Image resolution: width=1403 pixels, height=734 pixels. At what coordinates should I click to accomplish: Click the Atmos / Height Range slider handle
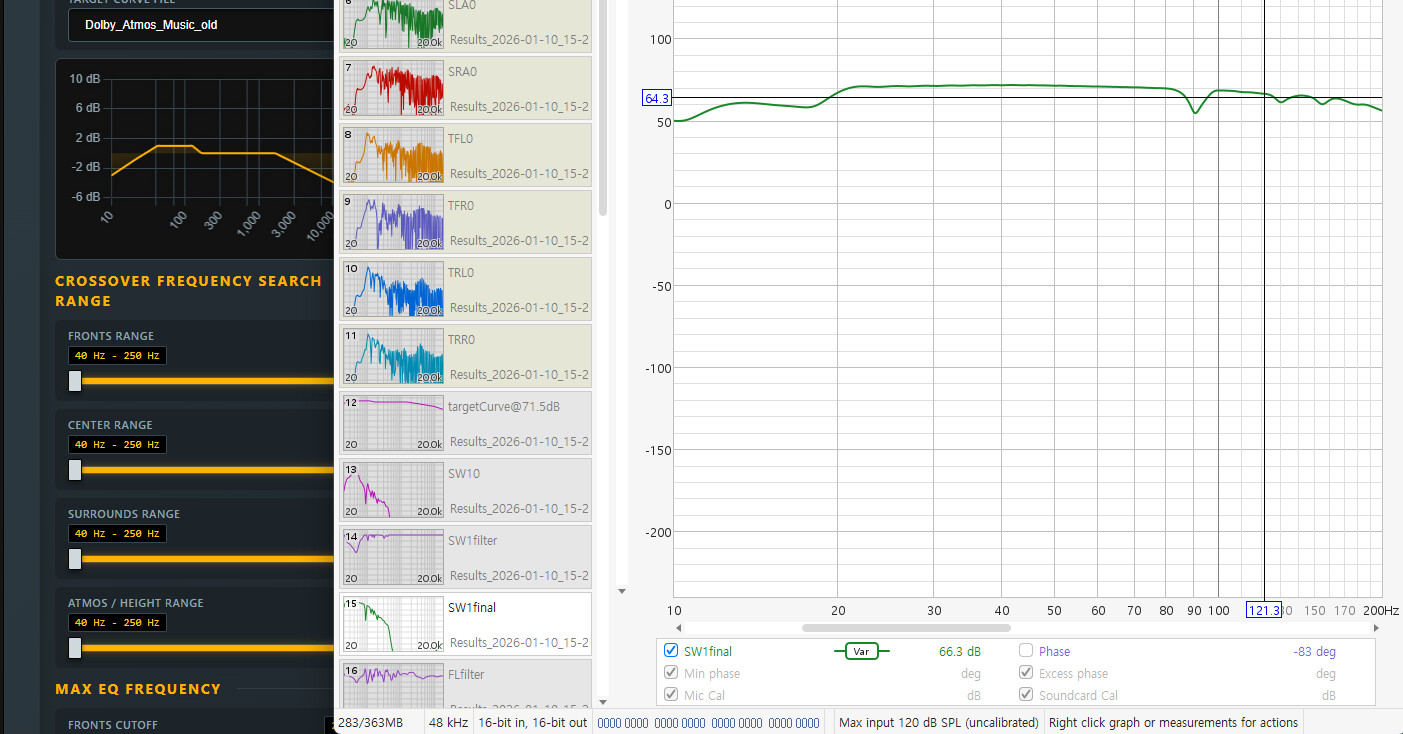[75, 648]
